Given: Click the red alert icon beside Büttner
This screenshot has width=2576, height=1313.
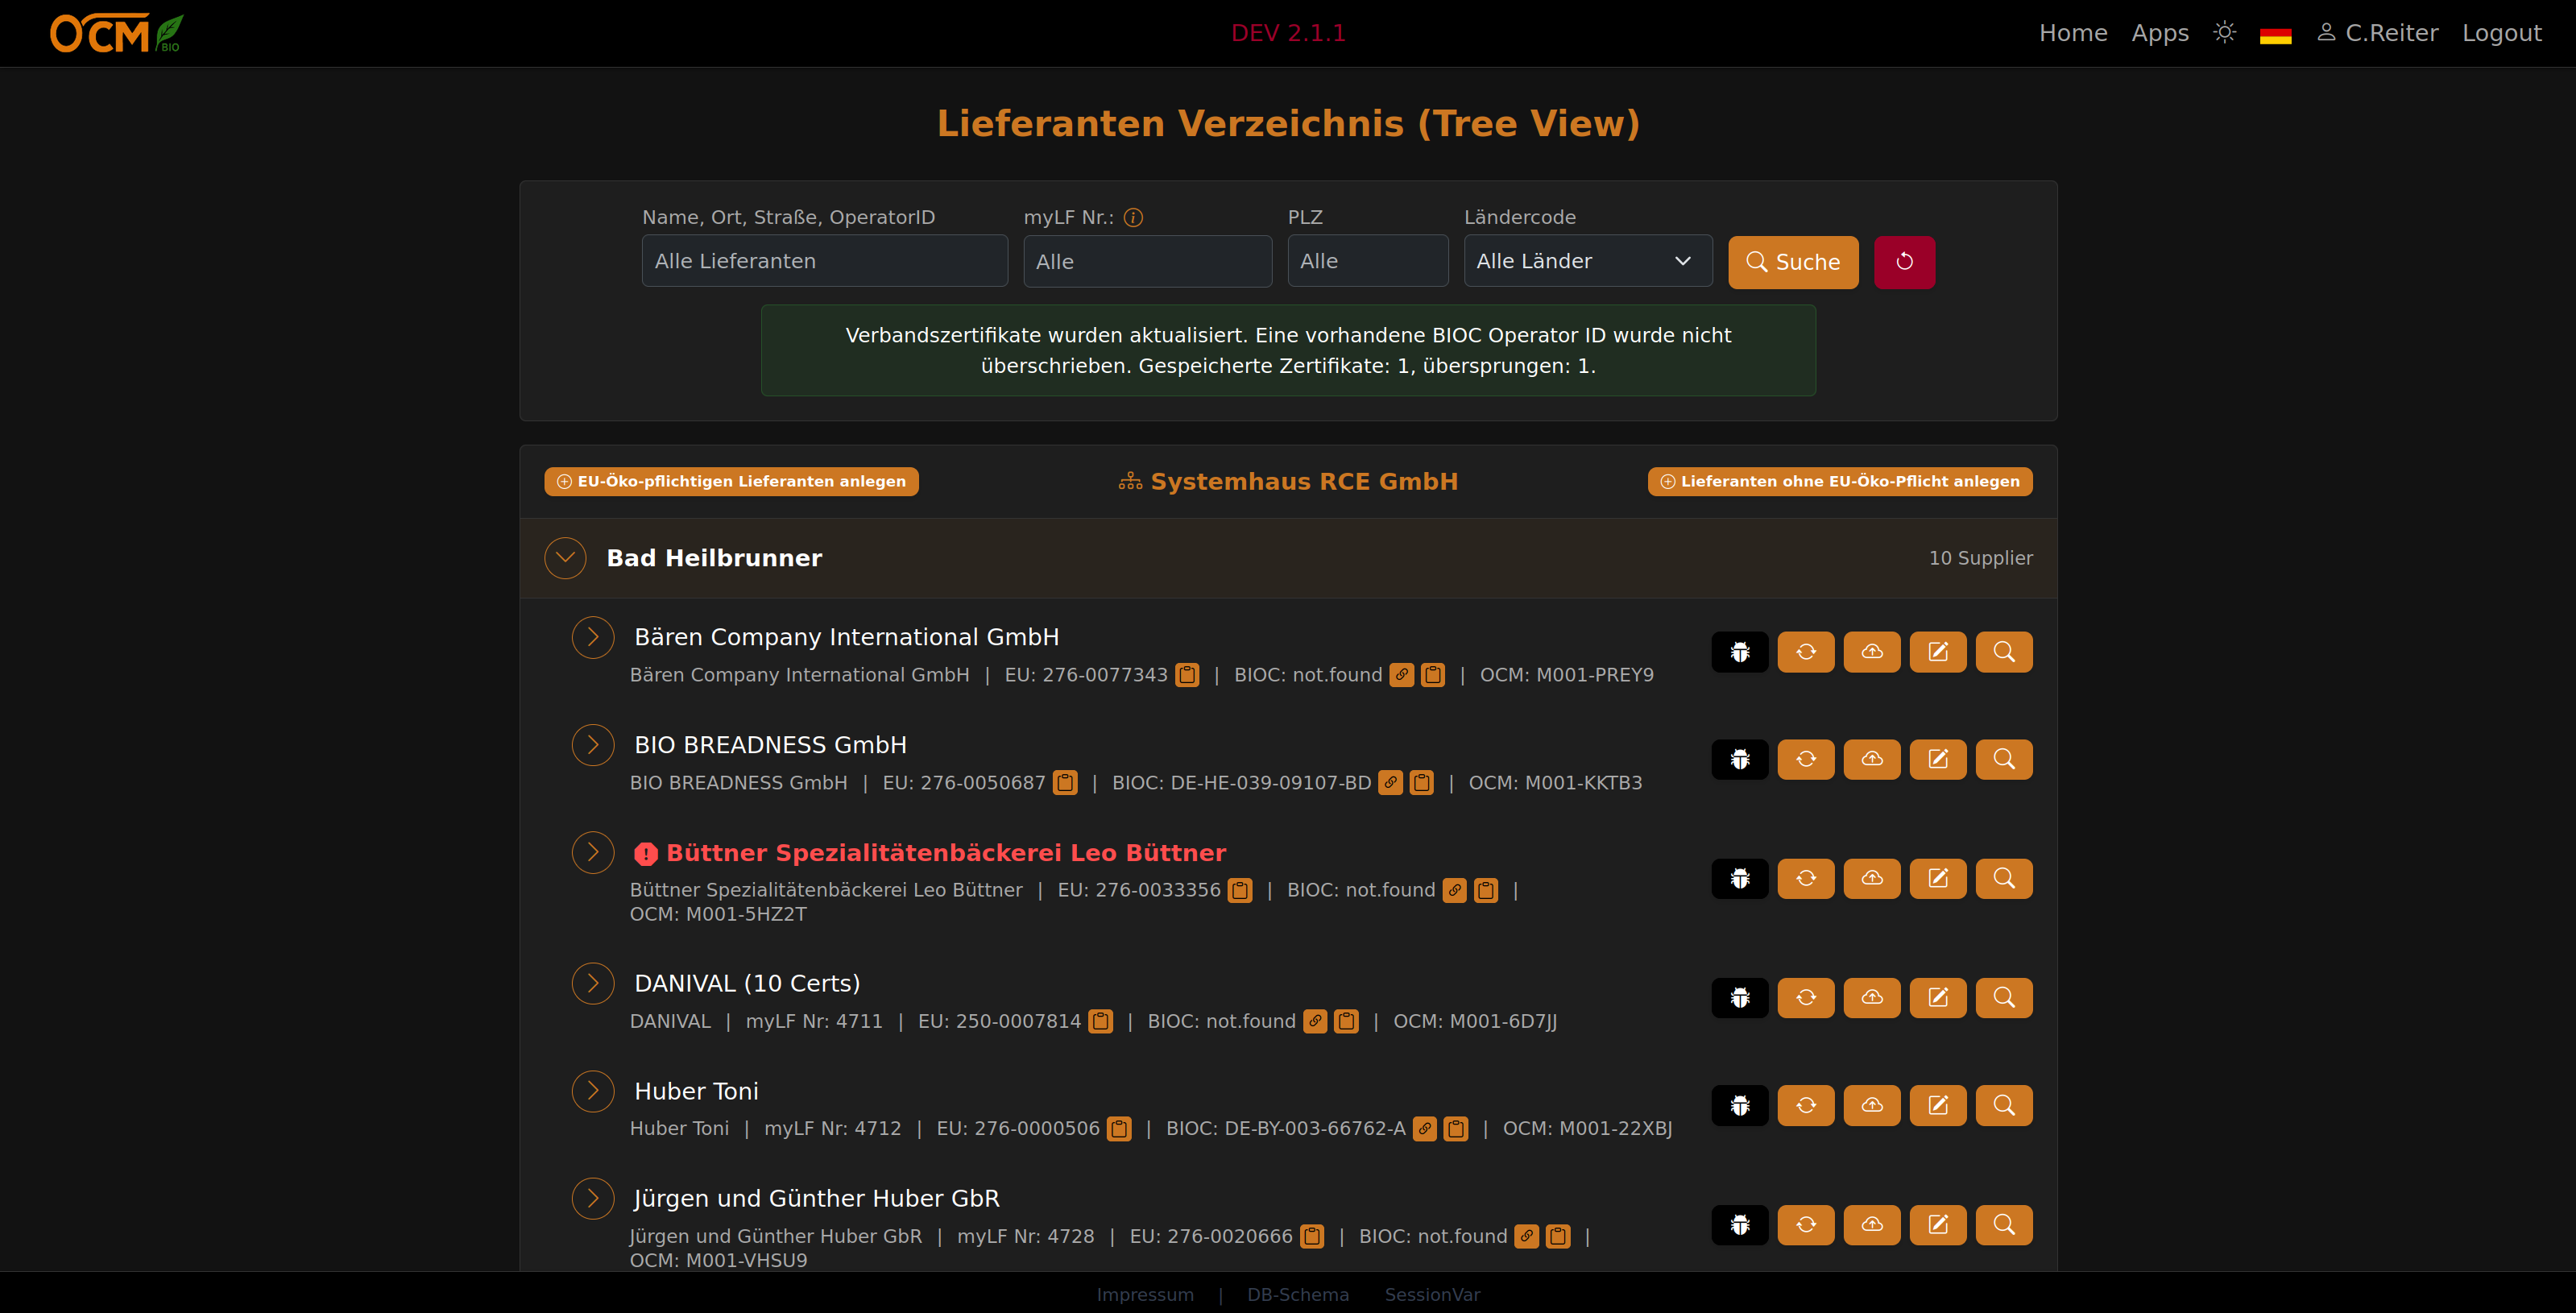Looking at the screenshot, I should [646, 854].
